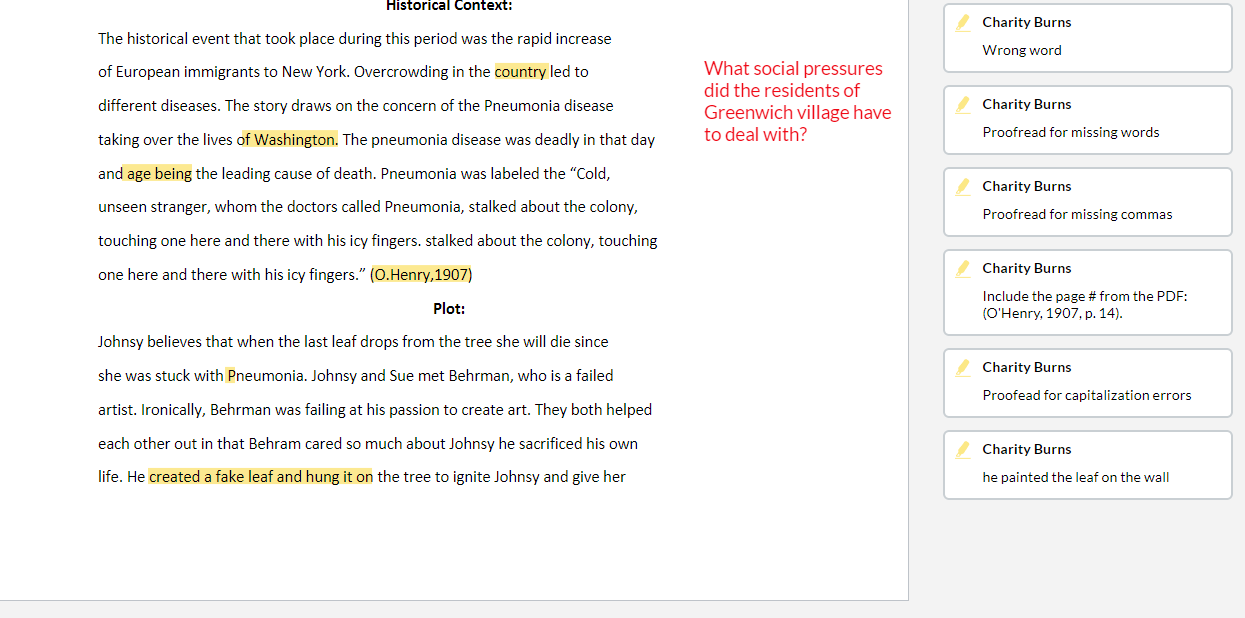
Task: Select the "Proofread for missing words" comment text
Action: click(1070, 132)
